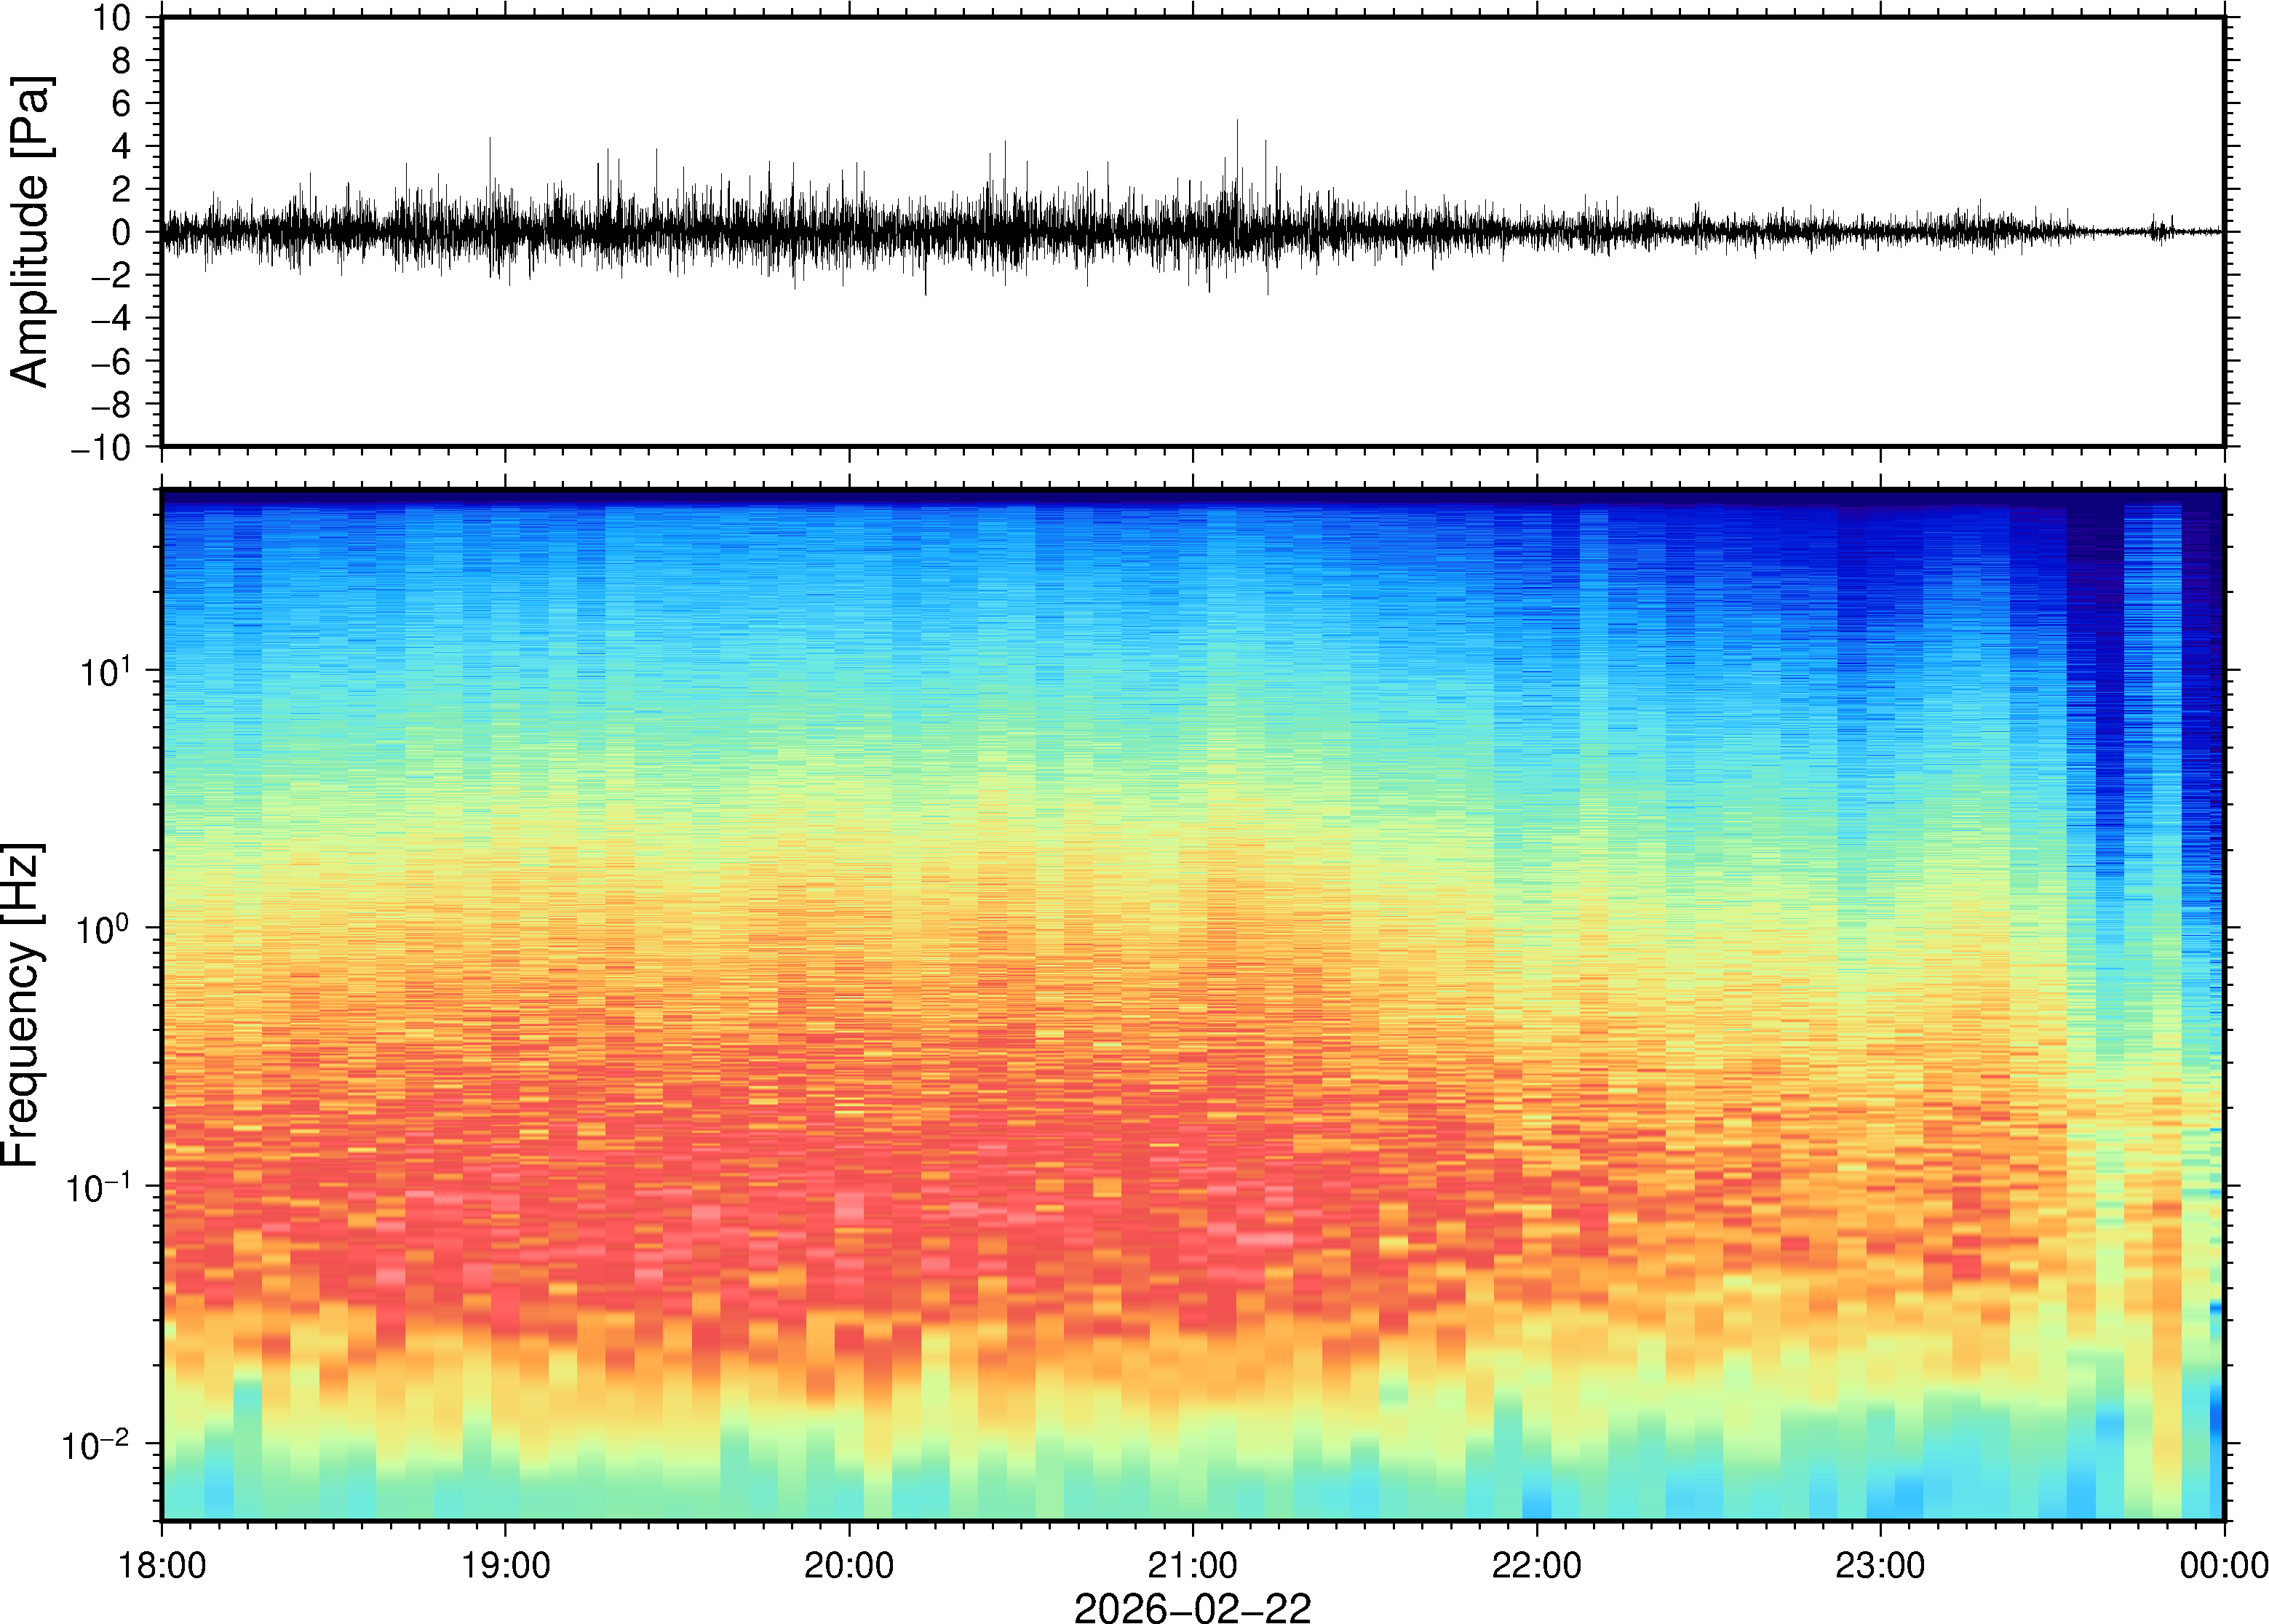The height and width of the screenshot is (1624, 2269).
Task: Click the 2026-02-22 date label
Action: [x=1192, y=1608]
